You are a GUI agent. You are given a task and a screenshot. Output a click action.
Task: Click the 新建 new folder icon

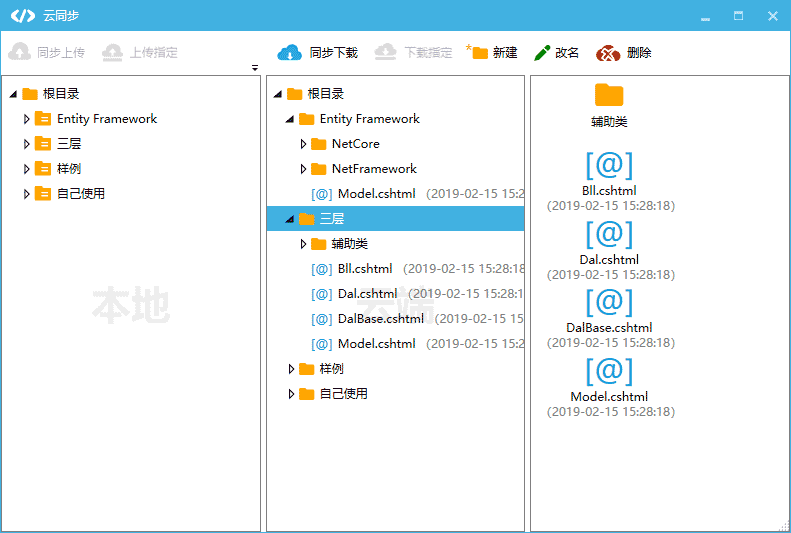pos(478,52)
